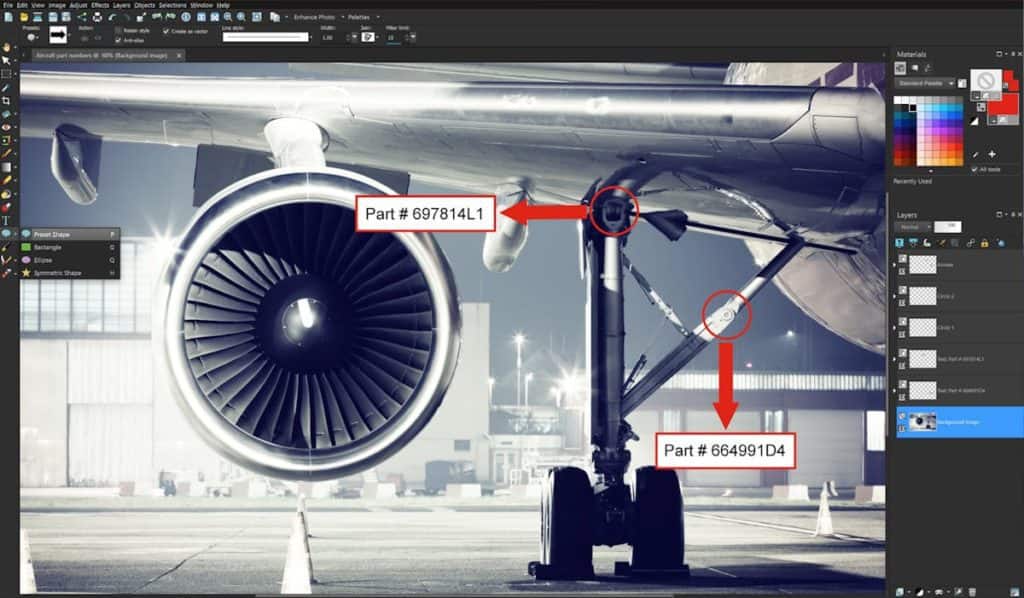Viewport: 1024px width, 598px height.
Task: Select the Dropper tool
Action: pyautogui.click(x=6, y=88)
